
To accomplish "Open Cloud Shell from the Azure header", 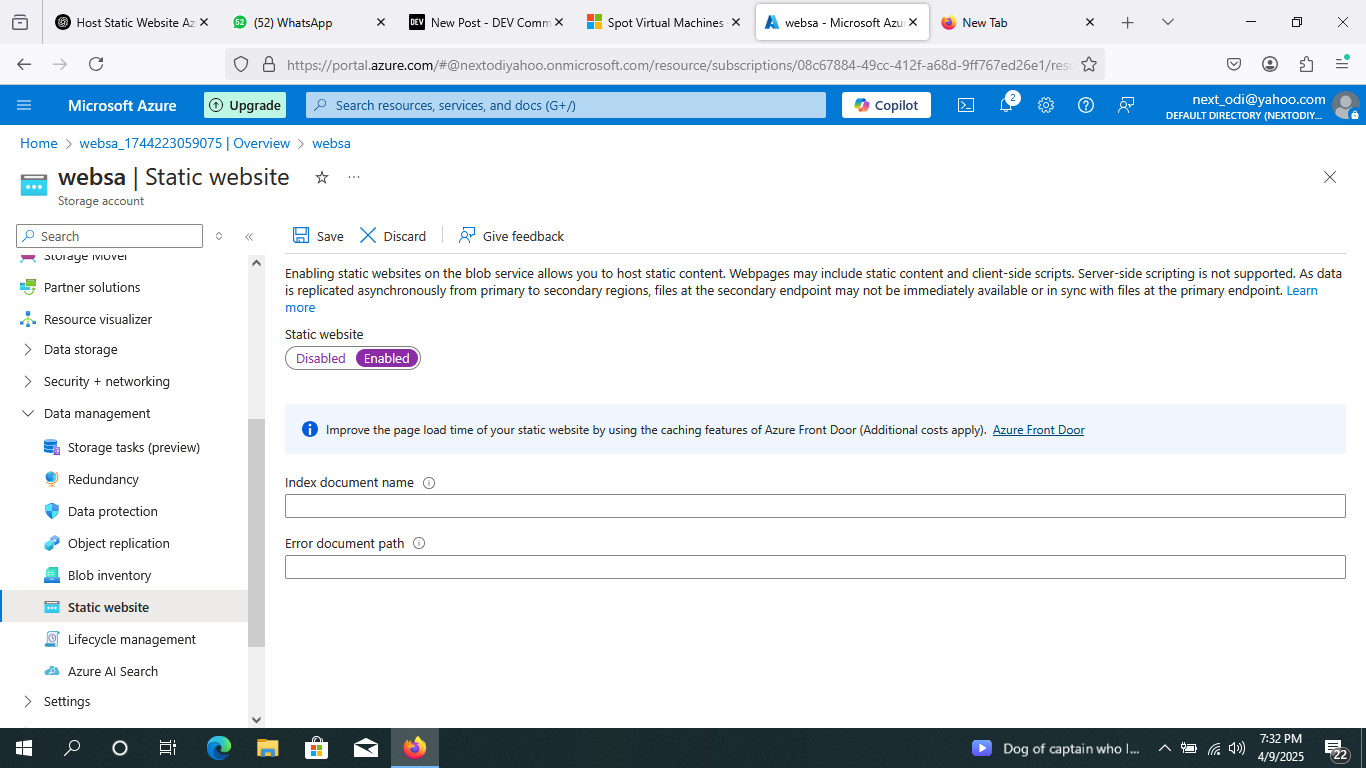I will tap(966, 105).
